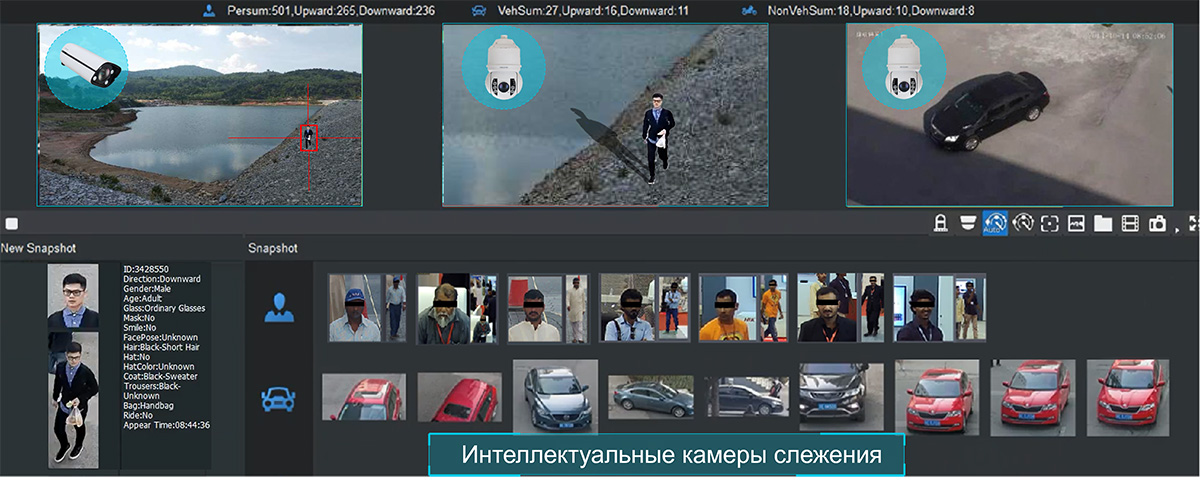
Task: Click the face photo in New Snapshot
Action: coord(73,297)
